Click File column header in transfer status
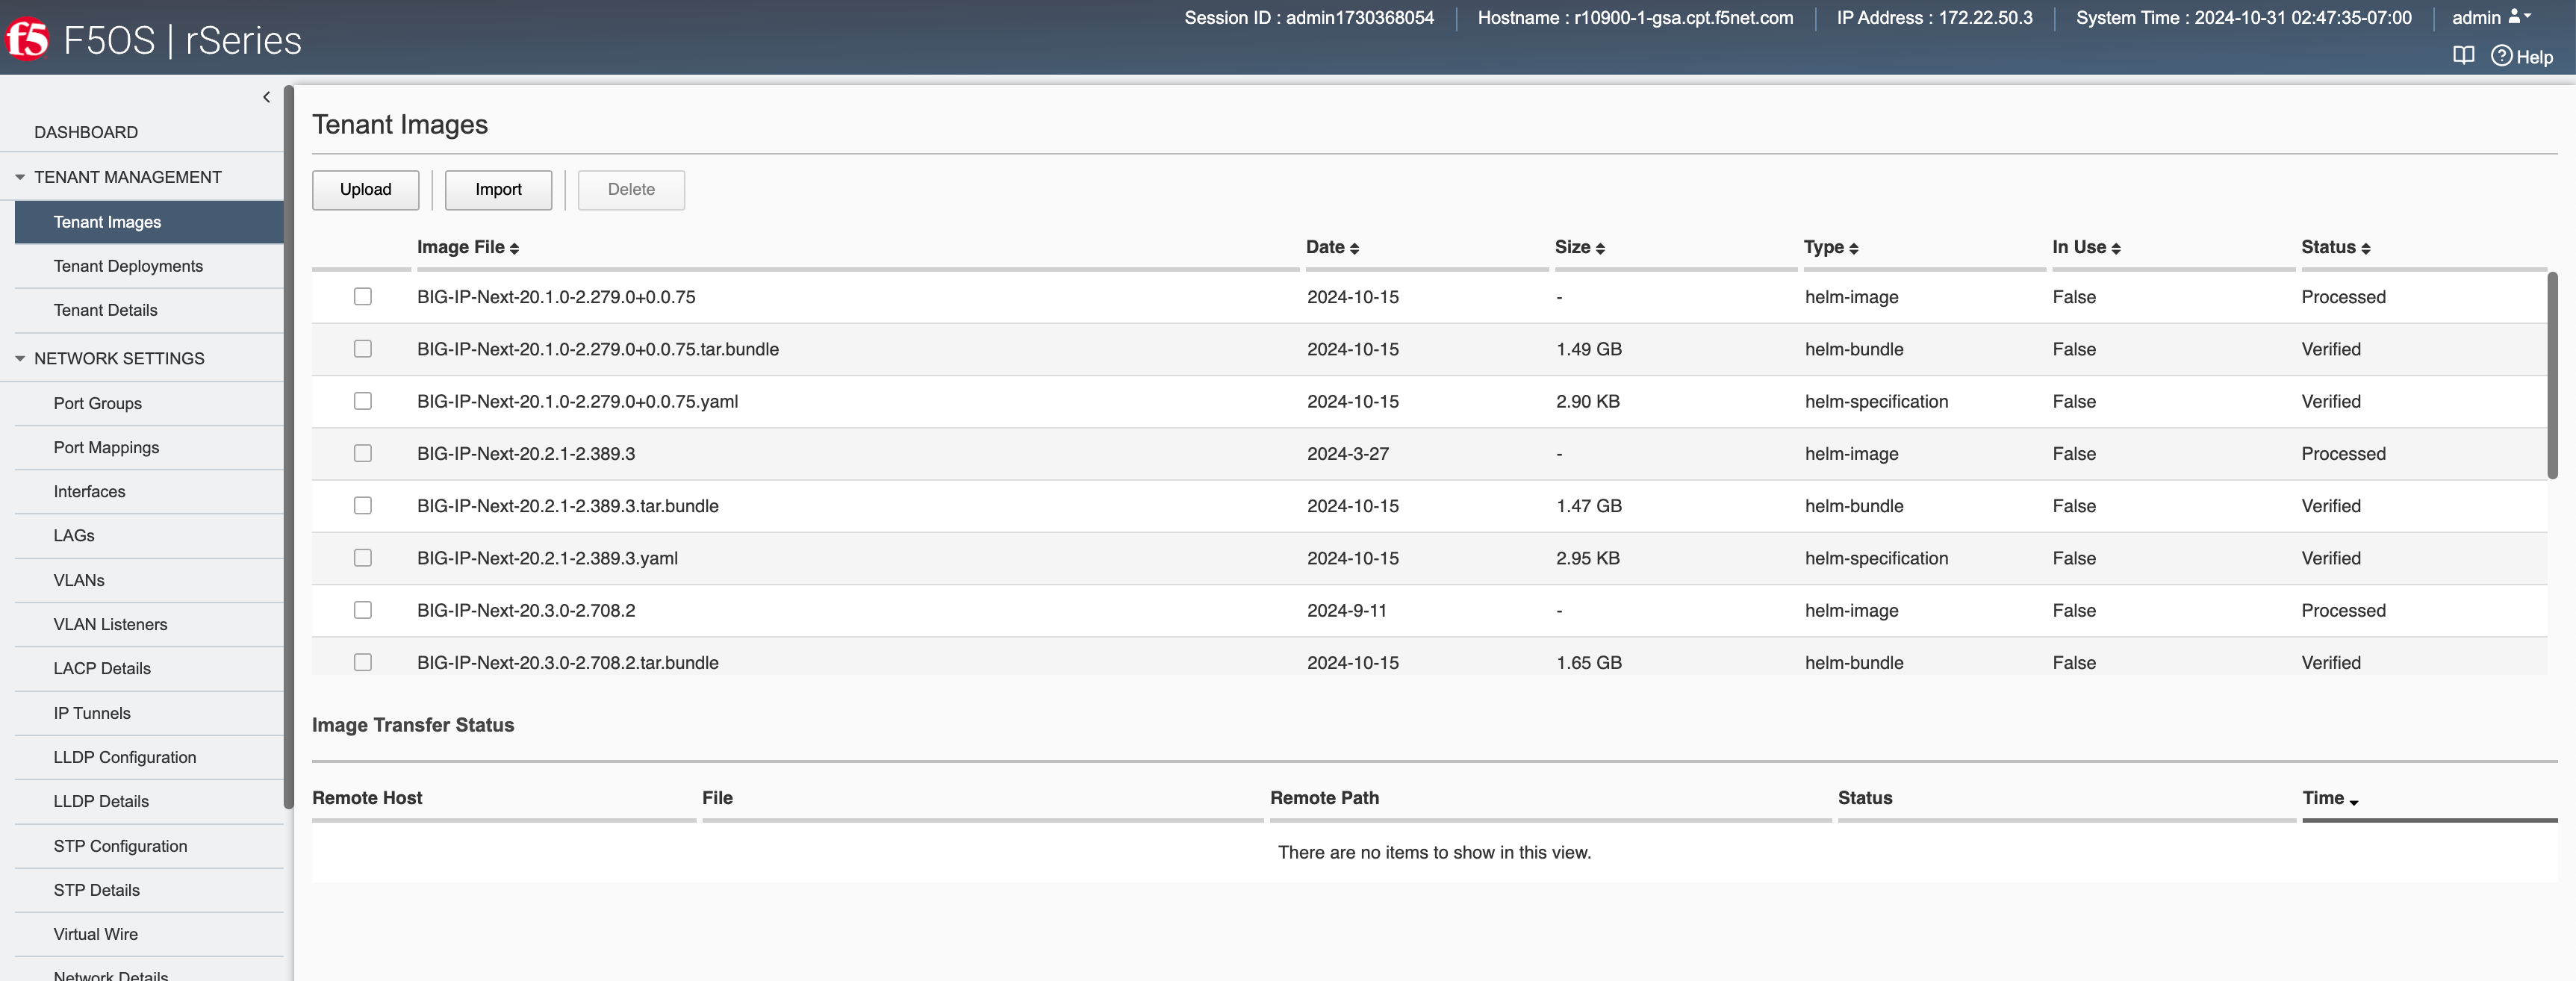Screen dimensions: 2576x981 click(x=717, y=798)
